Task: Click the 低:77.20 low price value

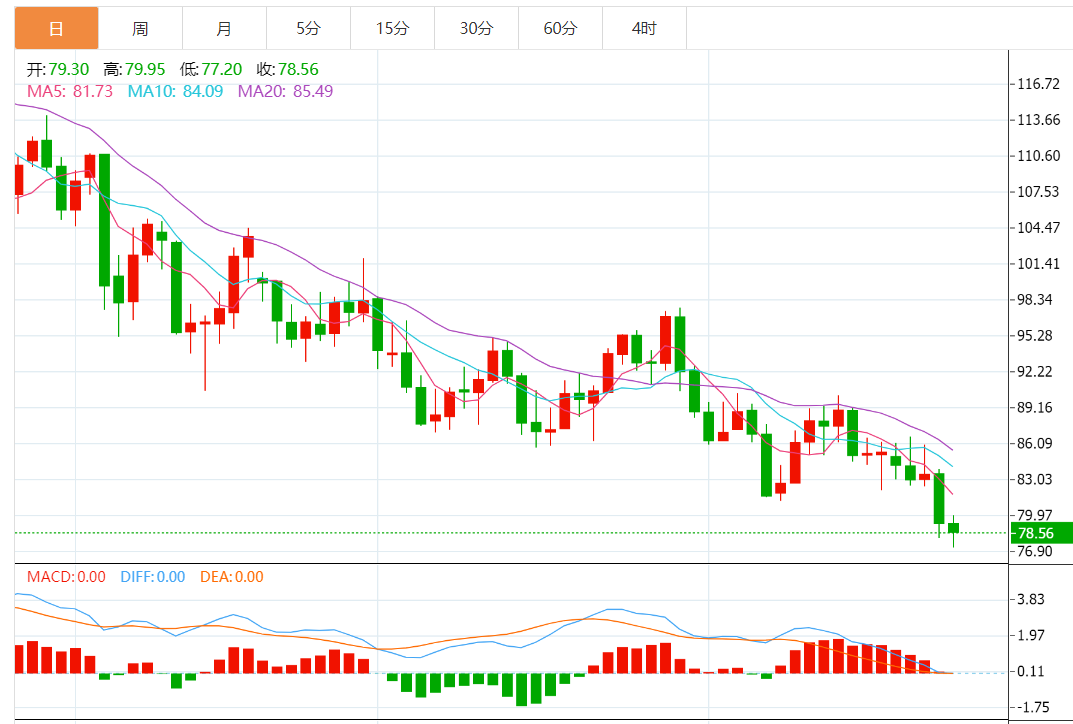Action: [x=211, y=69]
